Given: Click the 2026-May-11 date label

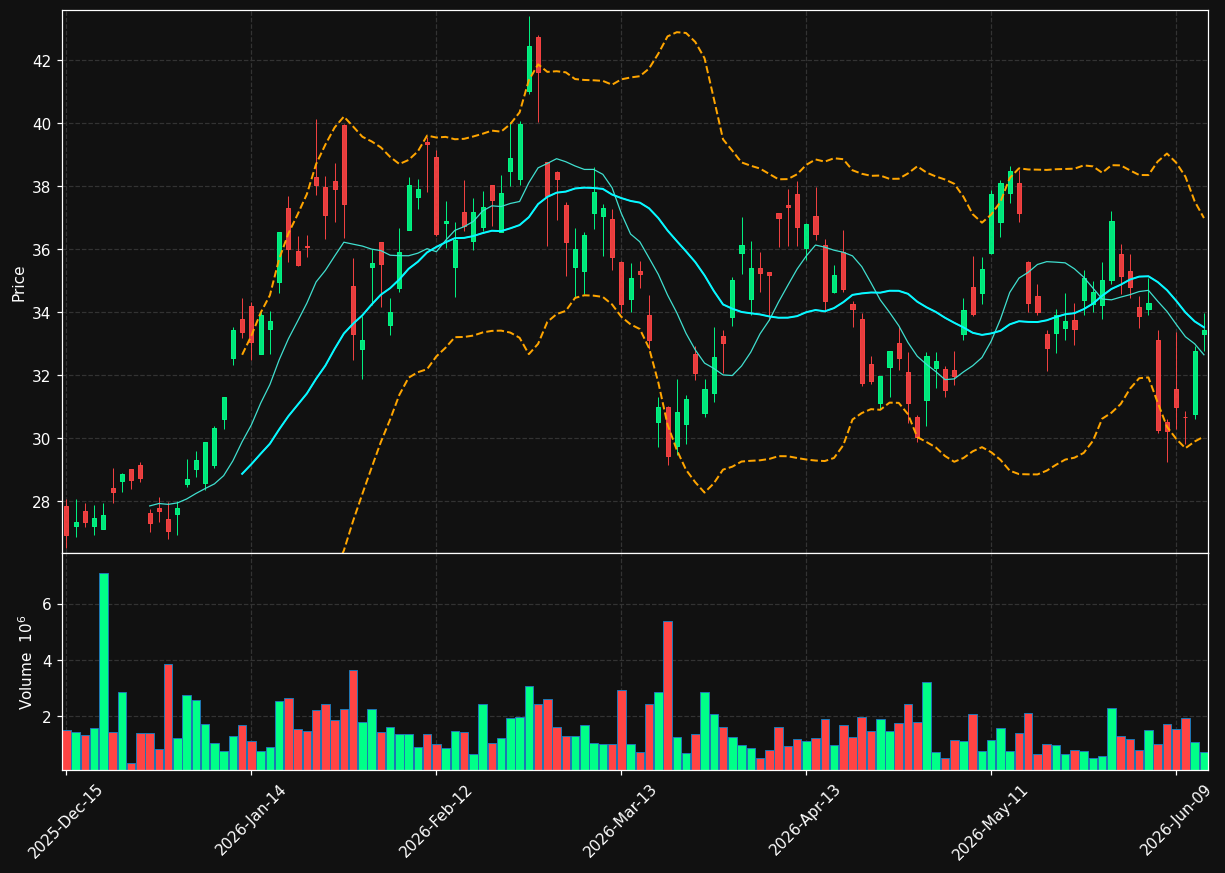Looking at the screenshot, I should click(x=989, y=822).
